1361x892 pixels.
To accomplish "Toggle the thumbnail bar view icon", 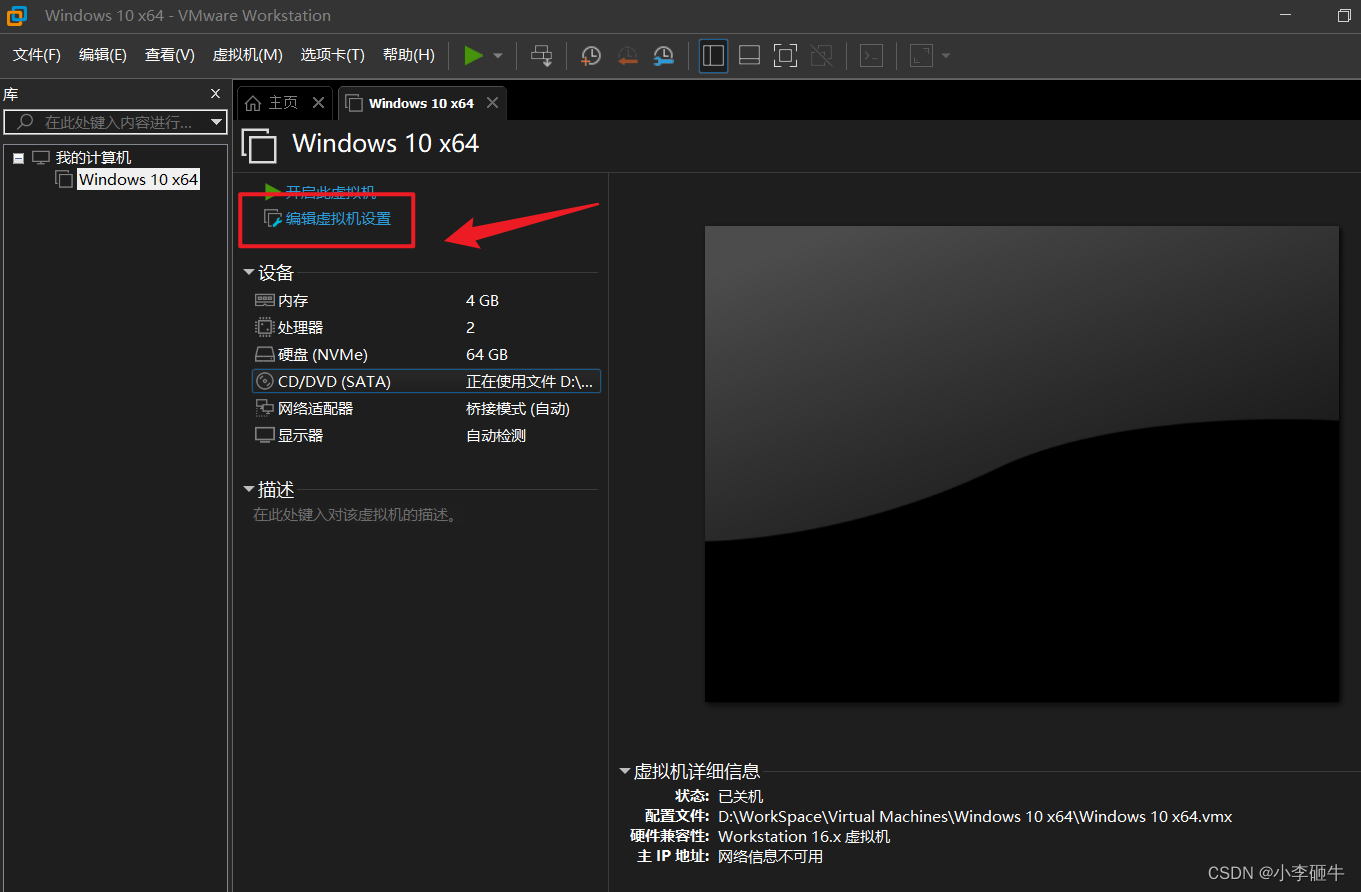I will tap(750, 55).
